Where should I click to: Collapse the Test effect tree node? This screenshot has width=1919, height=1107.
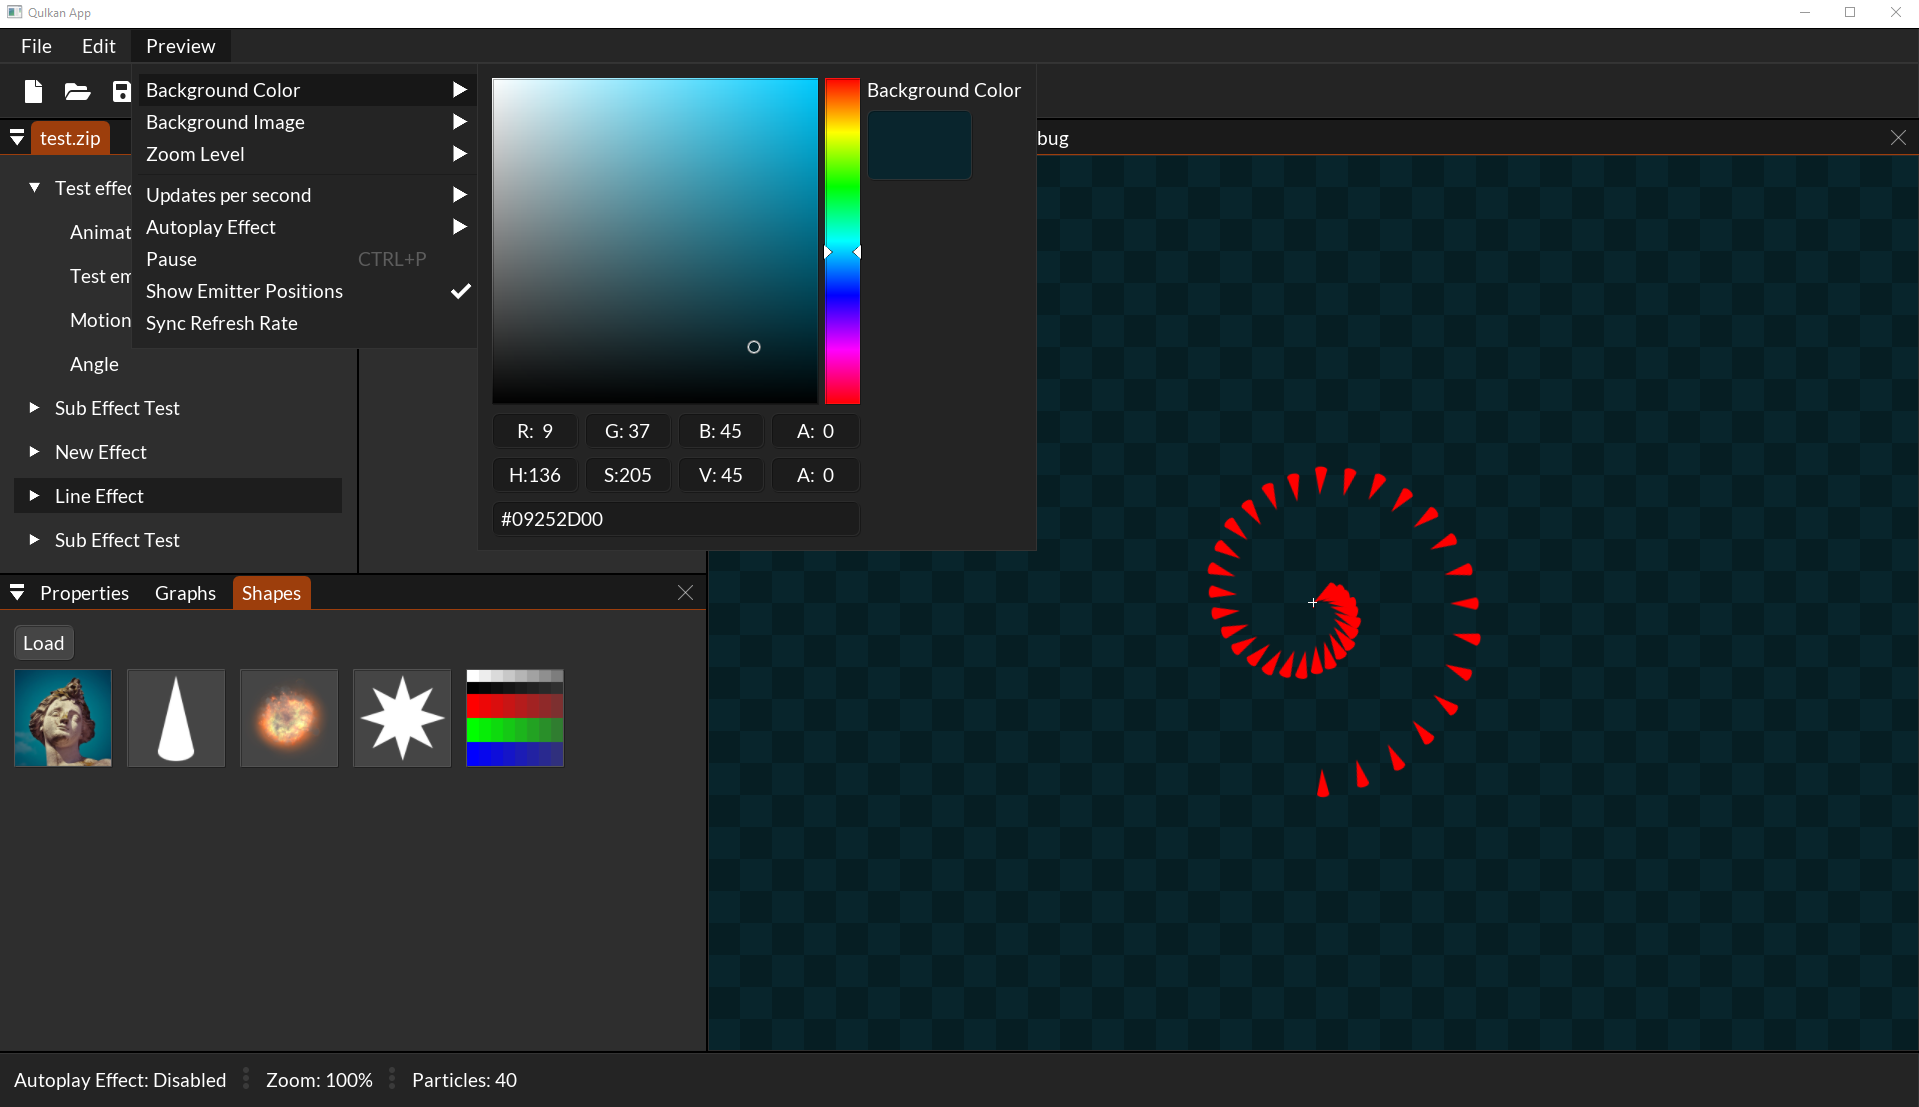34,188
